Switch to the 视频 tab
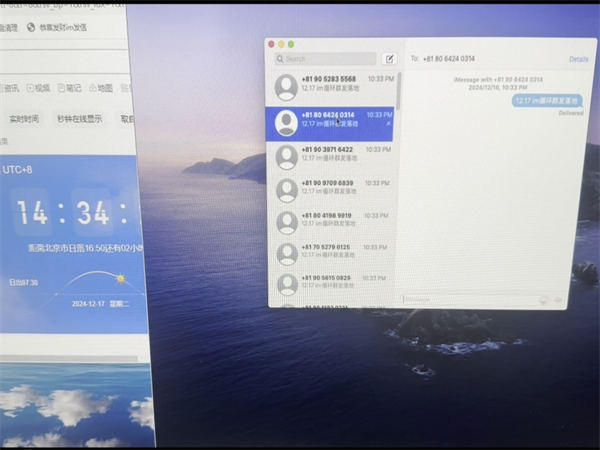600x450 pixels. click(39, 88)
